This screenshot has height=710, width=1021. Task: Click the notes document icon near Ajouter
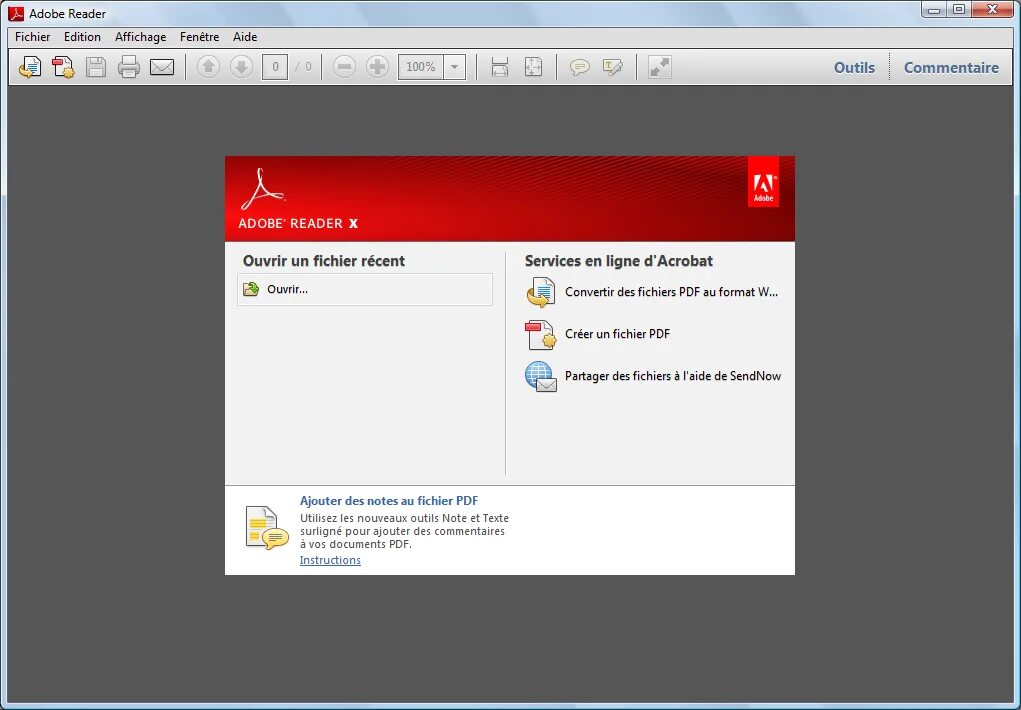[x=266, y=528]
